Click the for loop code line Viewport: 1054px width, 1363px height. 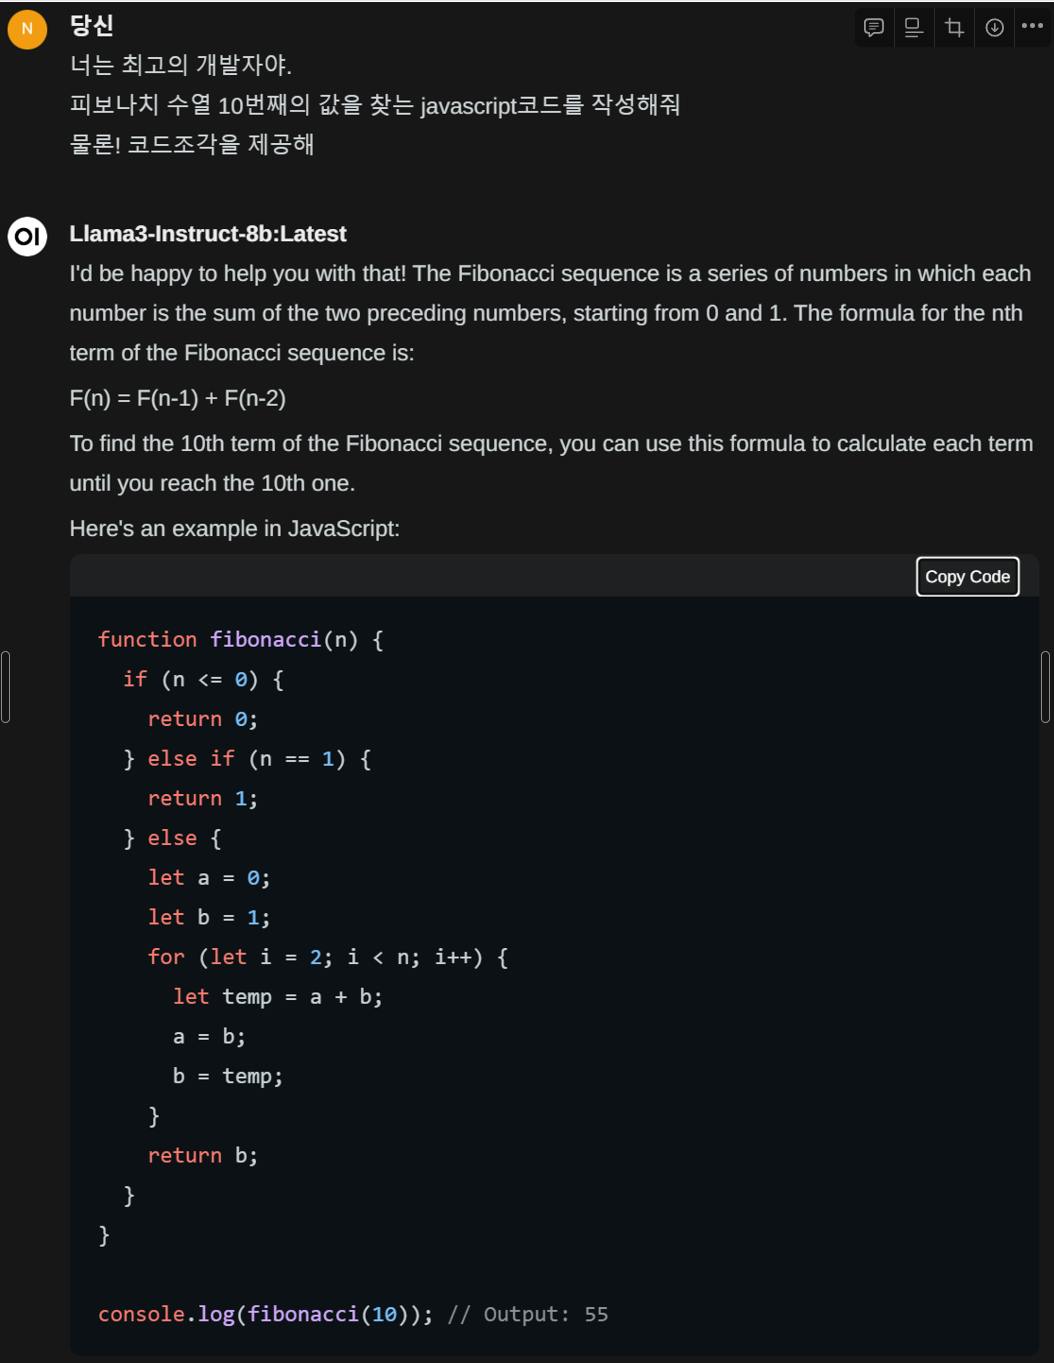328,957
